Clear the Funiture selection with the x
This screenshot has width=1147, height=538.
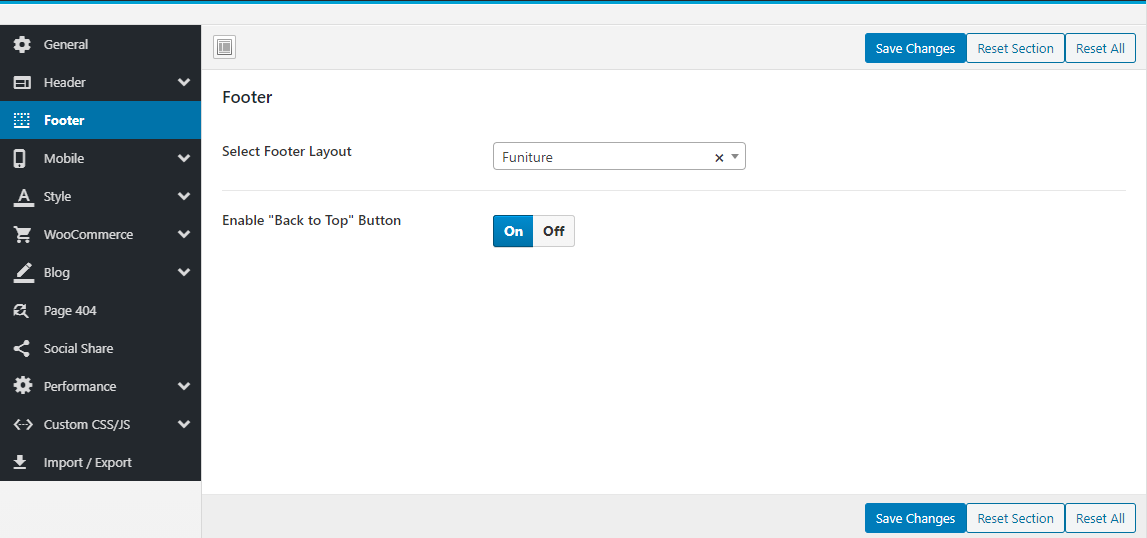tap(719, 157)
